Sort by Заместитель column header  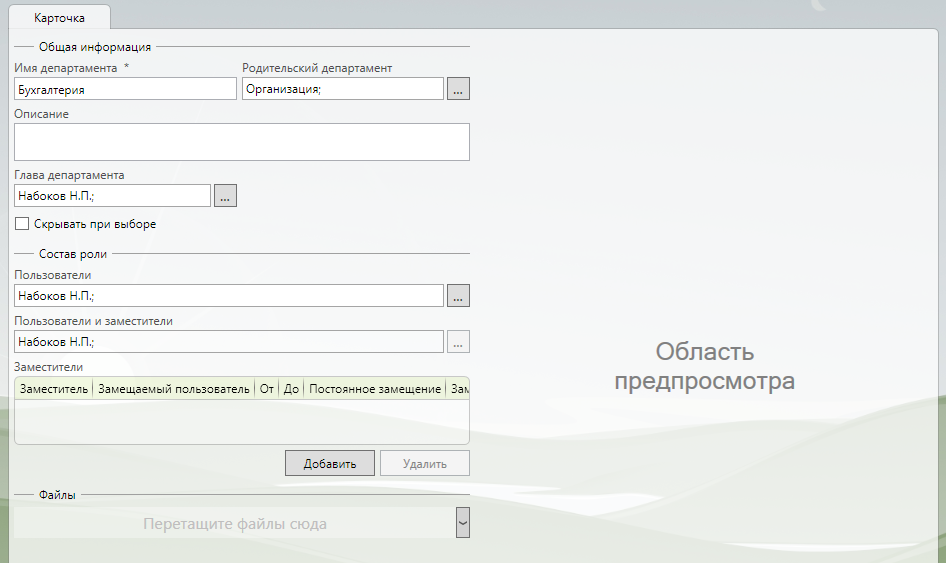pos(54,388)
